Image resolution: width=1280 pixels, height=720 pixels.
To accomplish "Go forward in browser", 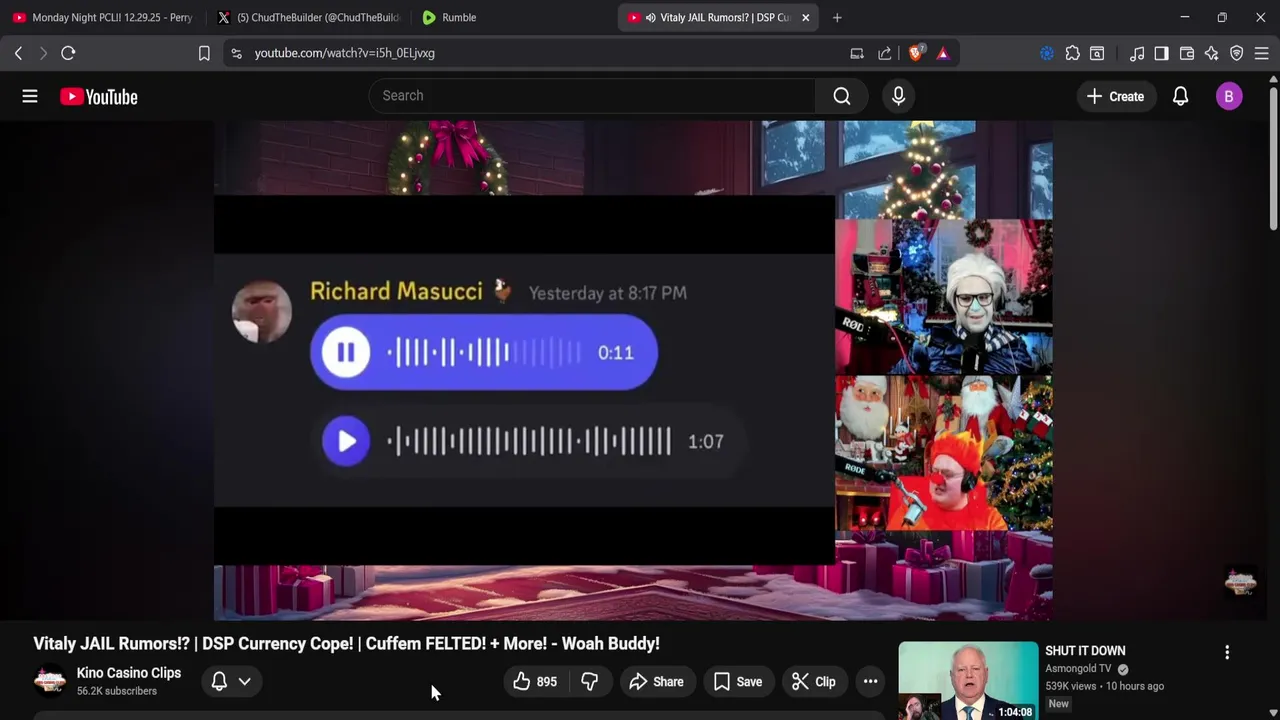I will coord(43,53).
